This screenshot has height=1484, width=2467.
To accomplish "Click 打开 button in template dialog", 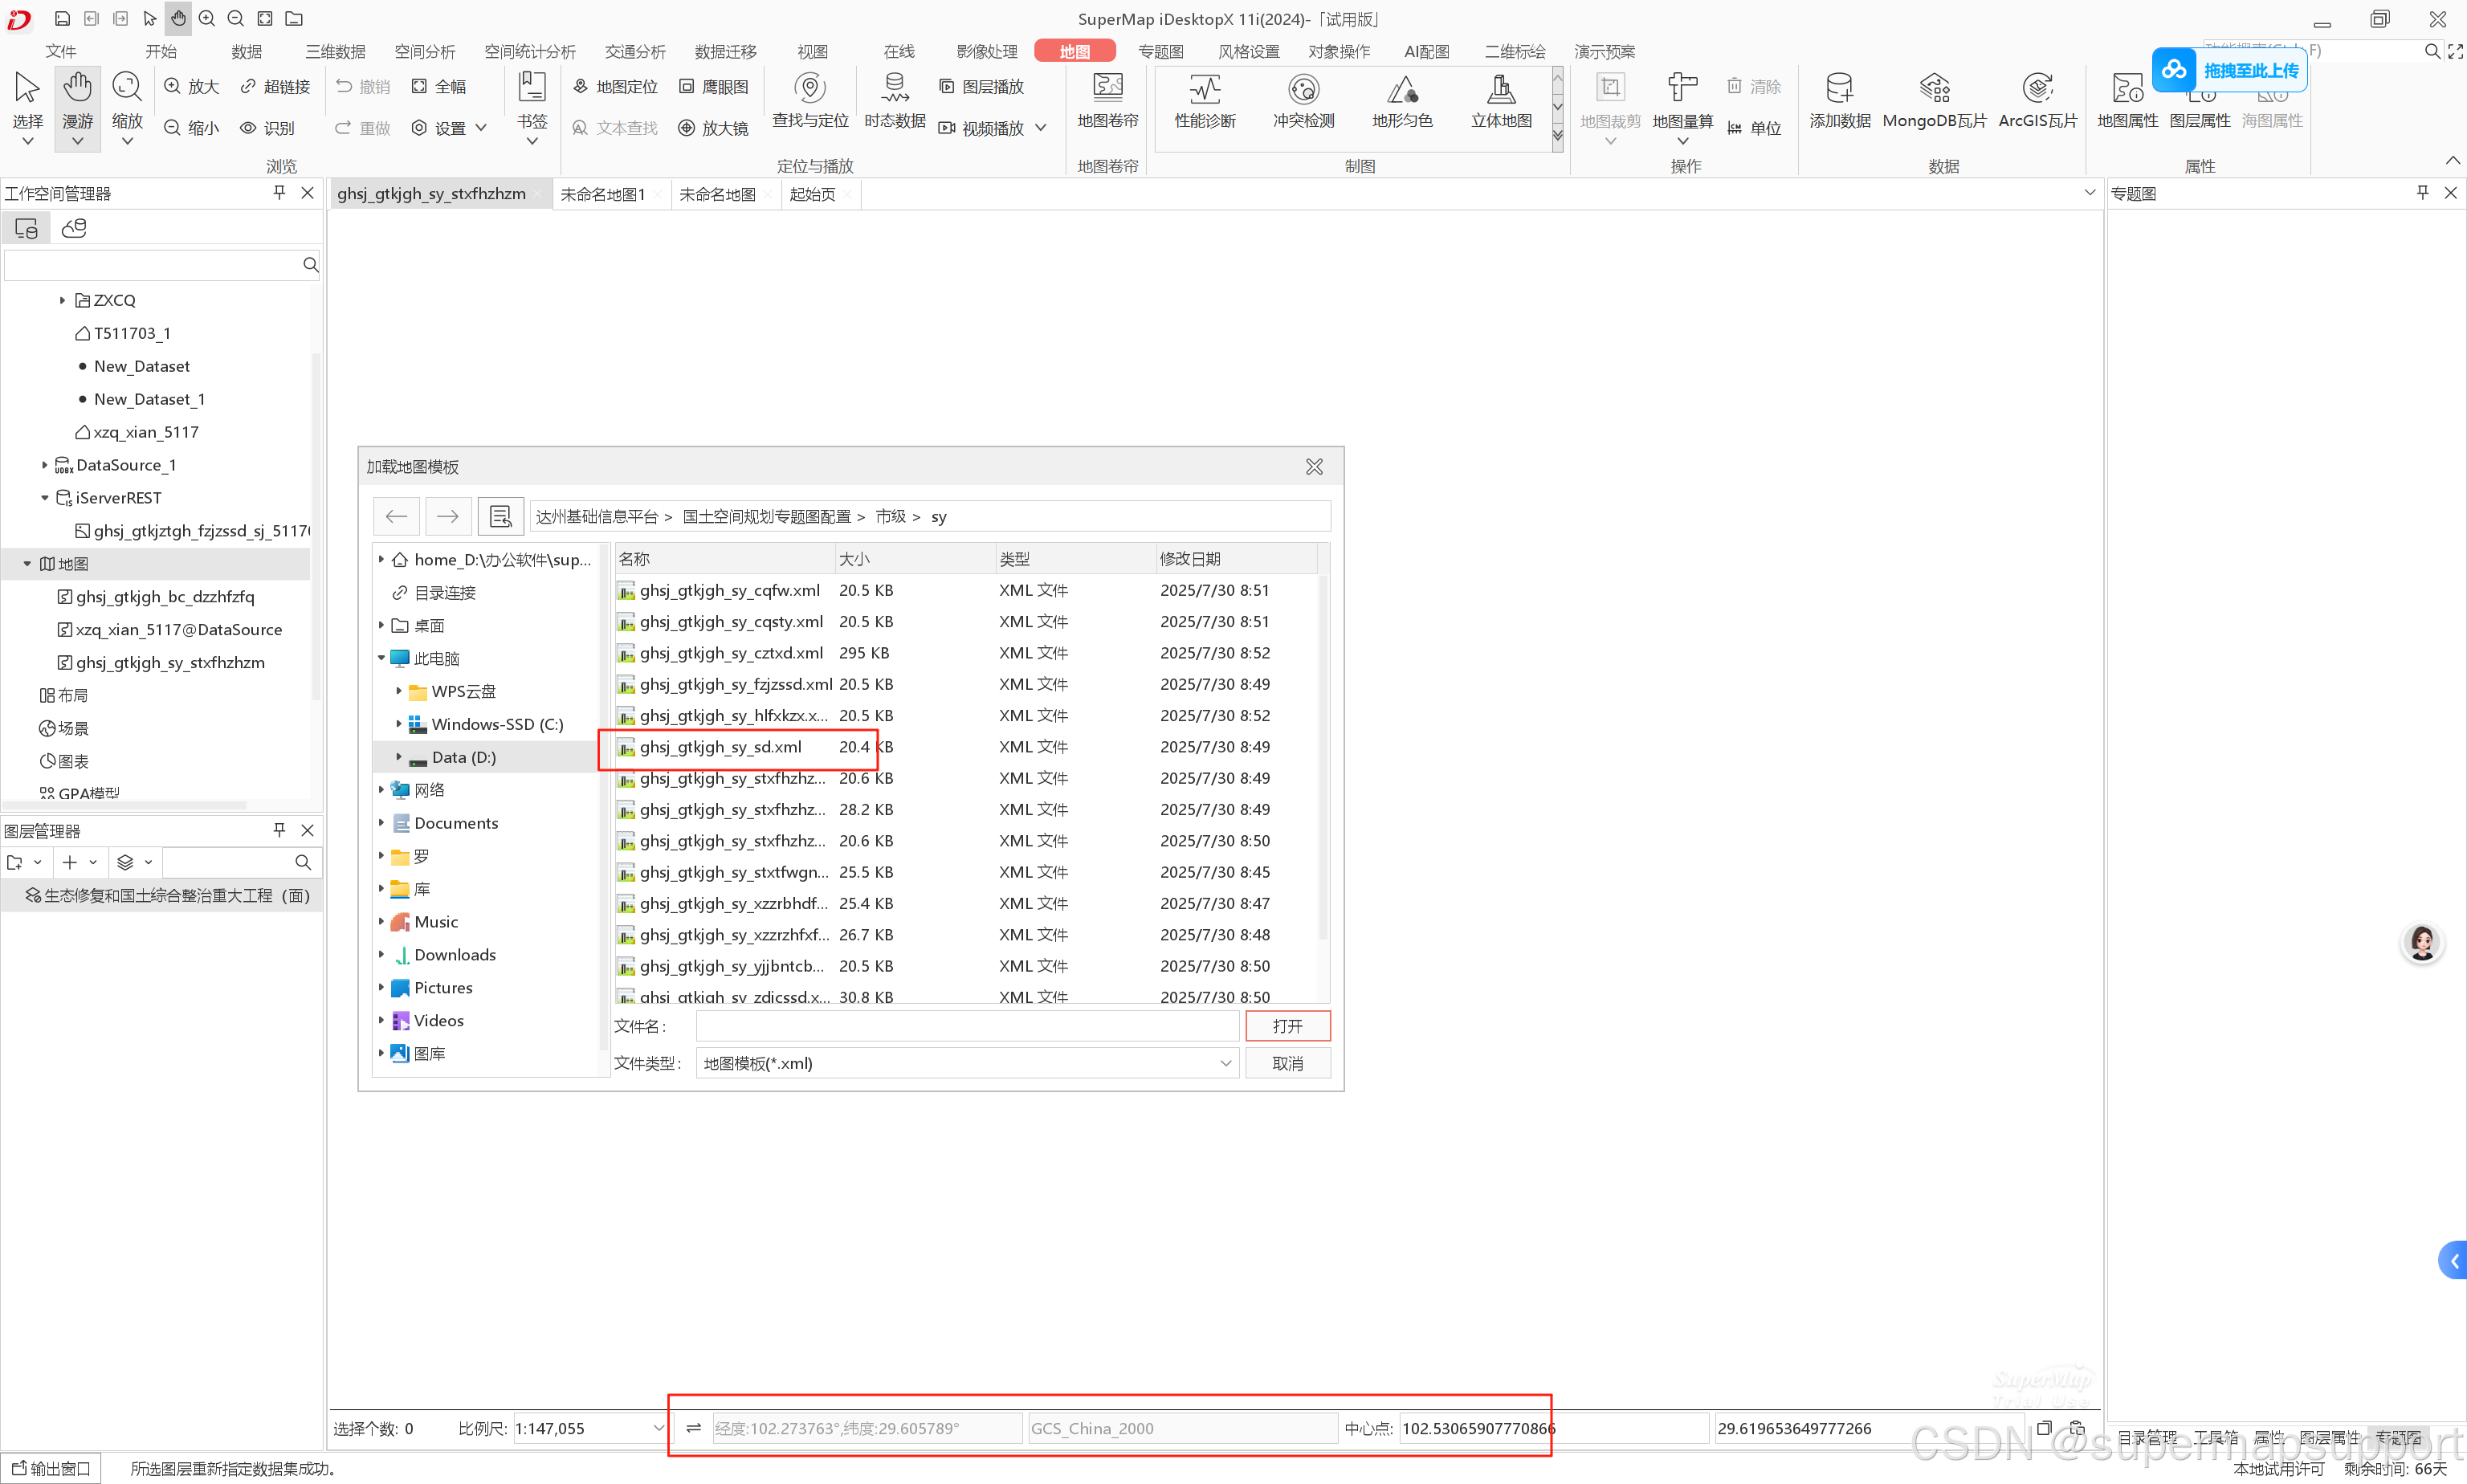I will point(1288,1026).
